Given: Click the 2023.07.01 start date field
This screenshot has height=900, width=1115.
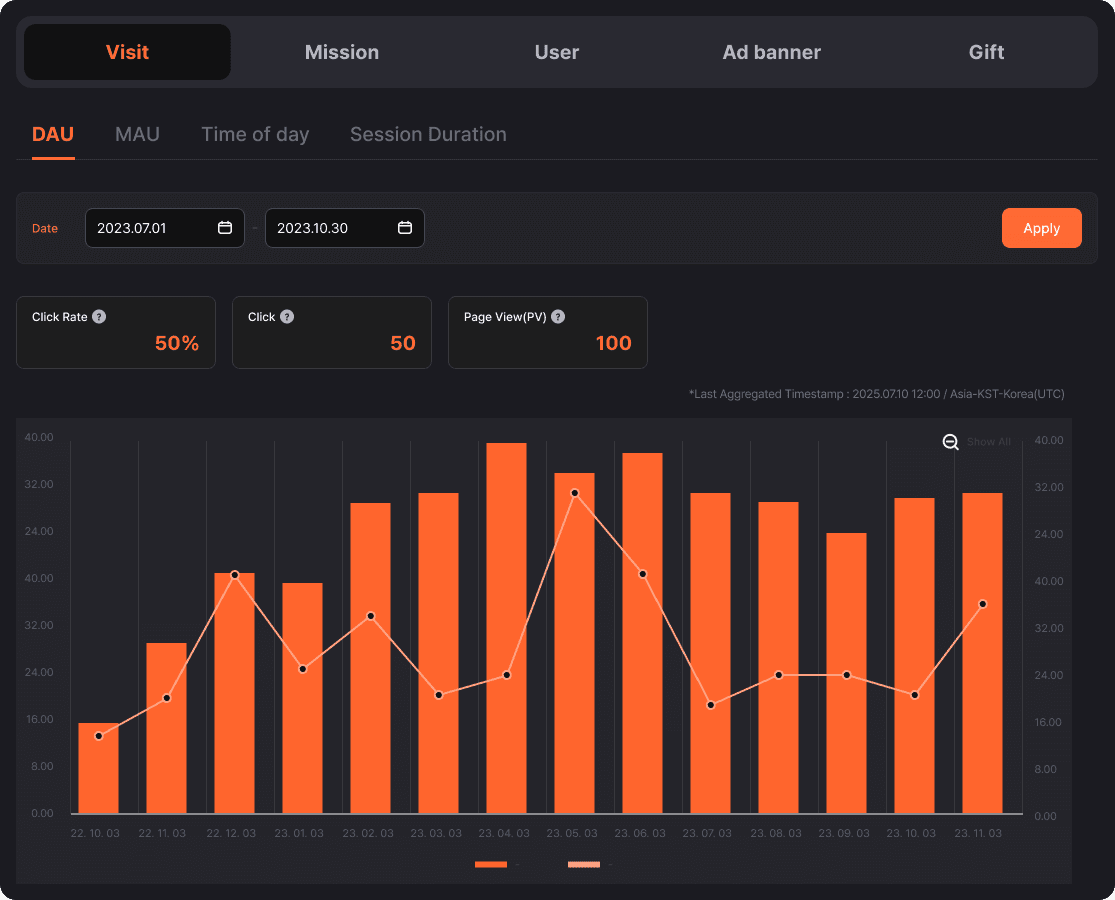Looking at the screenshot, I should point(165,228).
